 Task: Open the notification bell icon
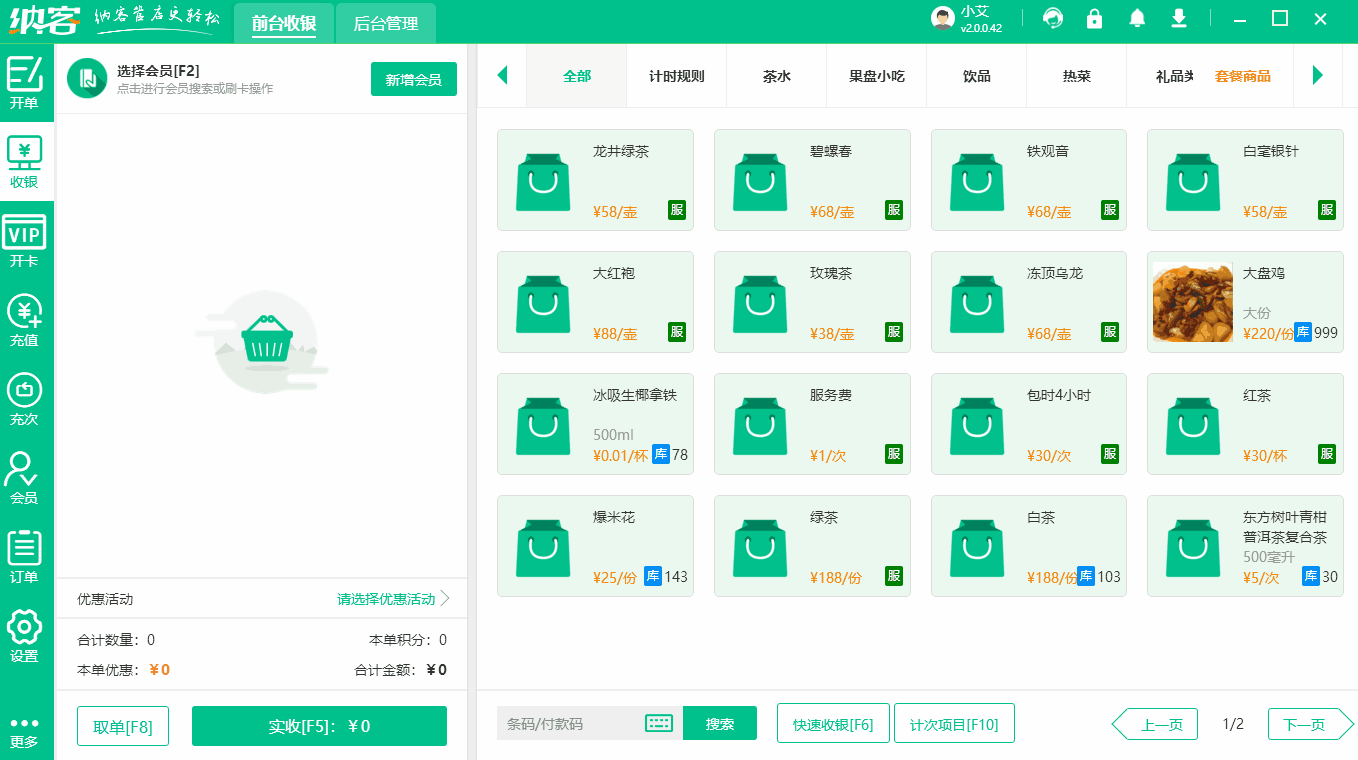point(1136,18)
